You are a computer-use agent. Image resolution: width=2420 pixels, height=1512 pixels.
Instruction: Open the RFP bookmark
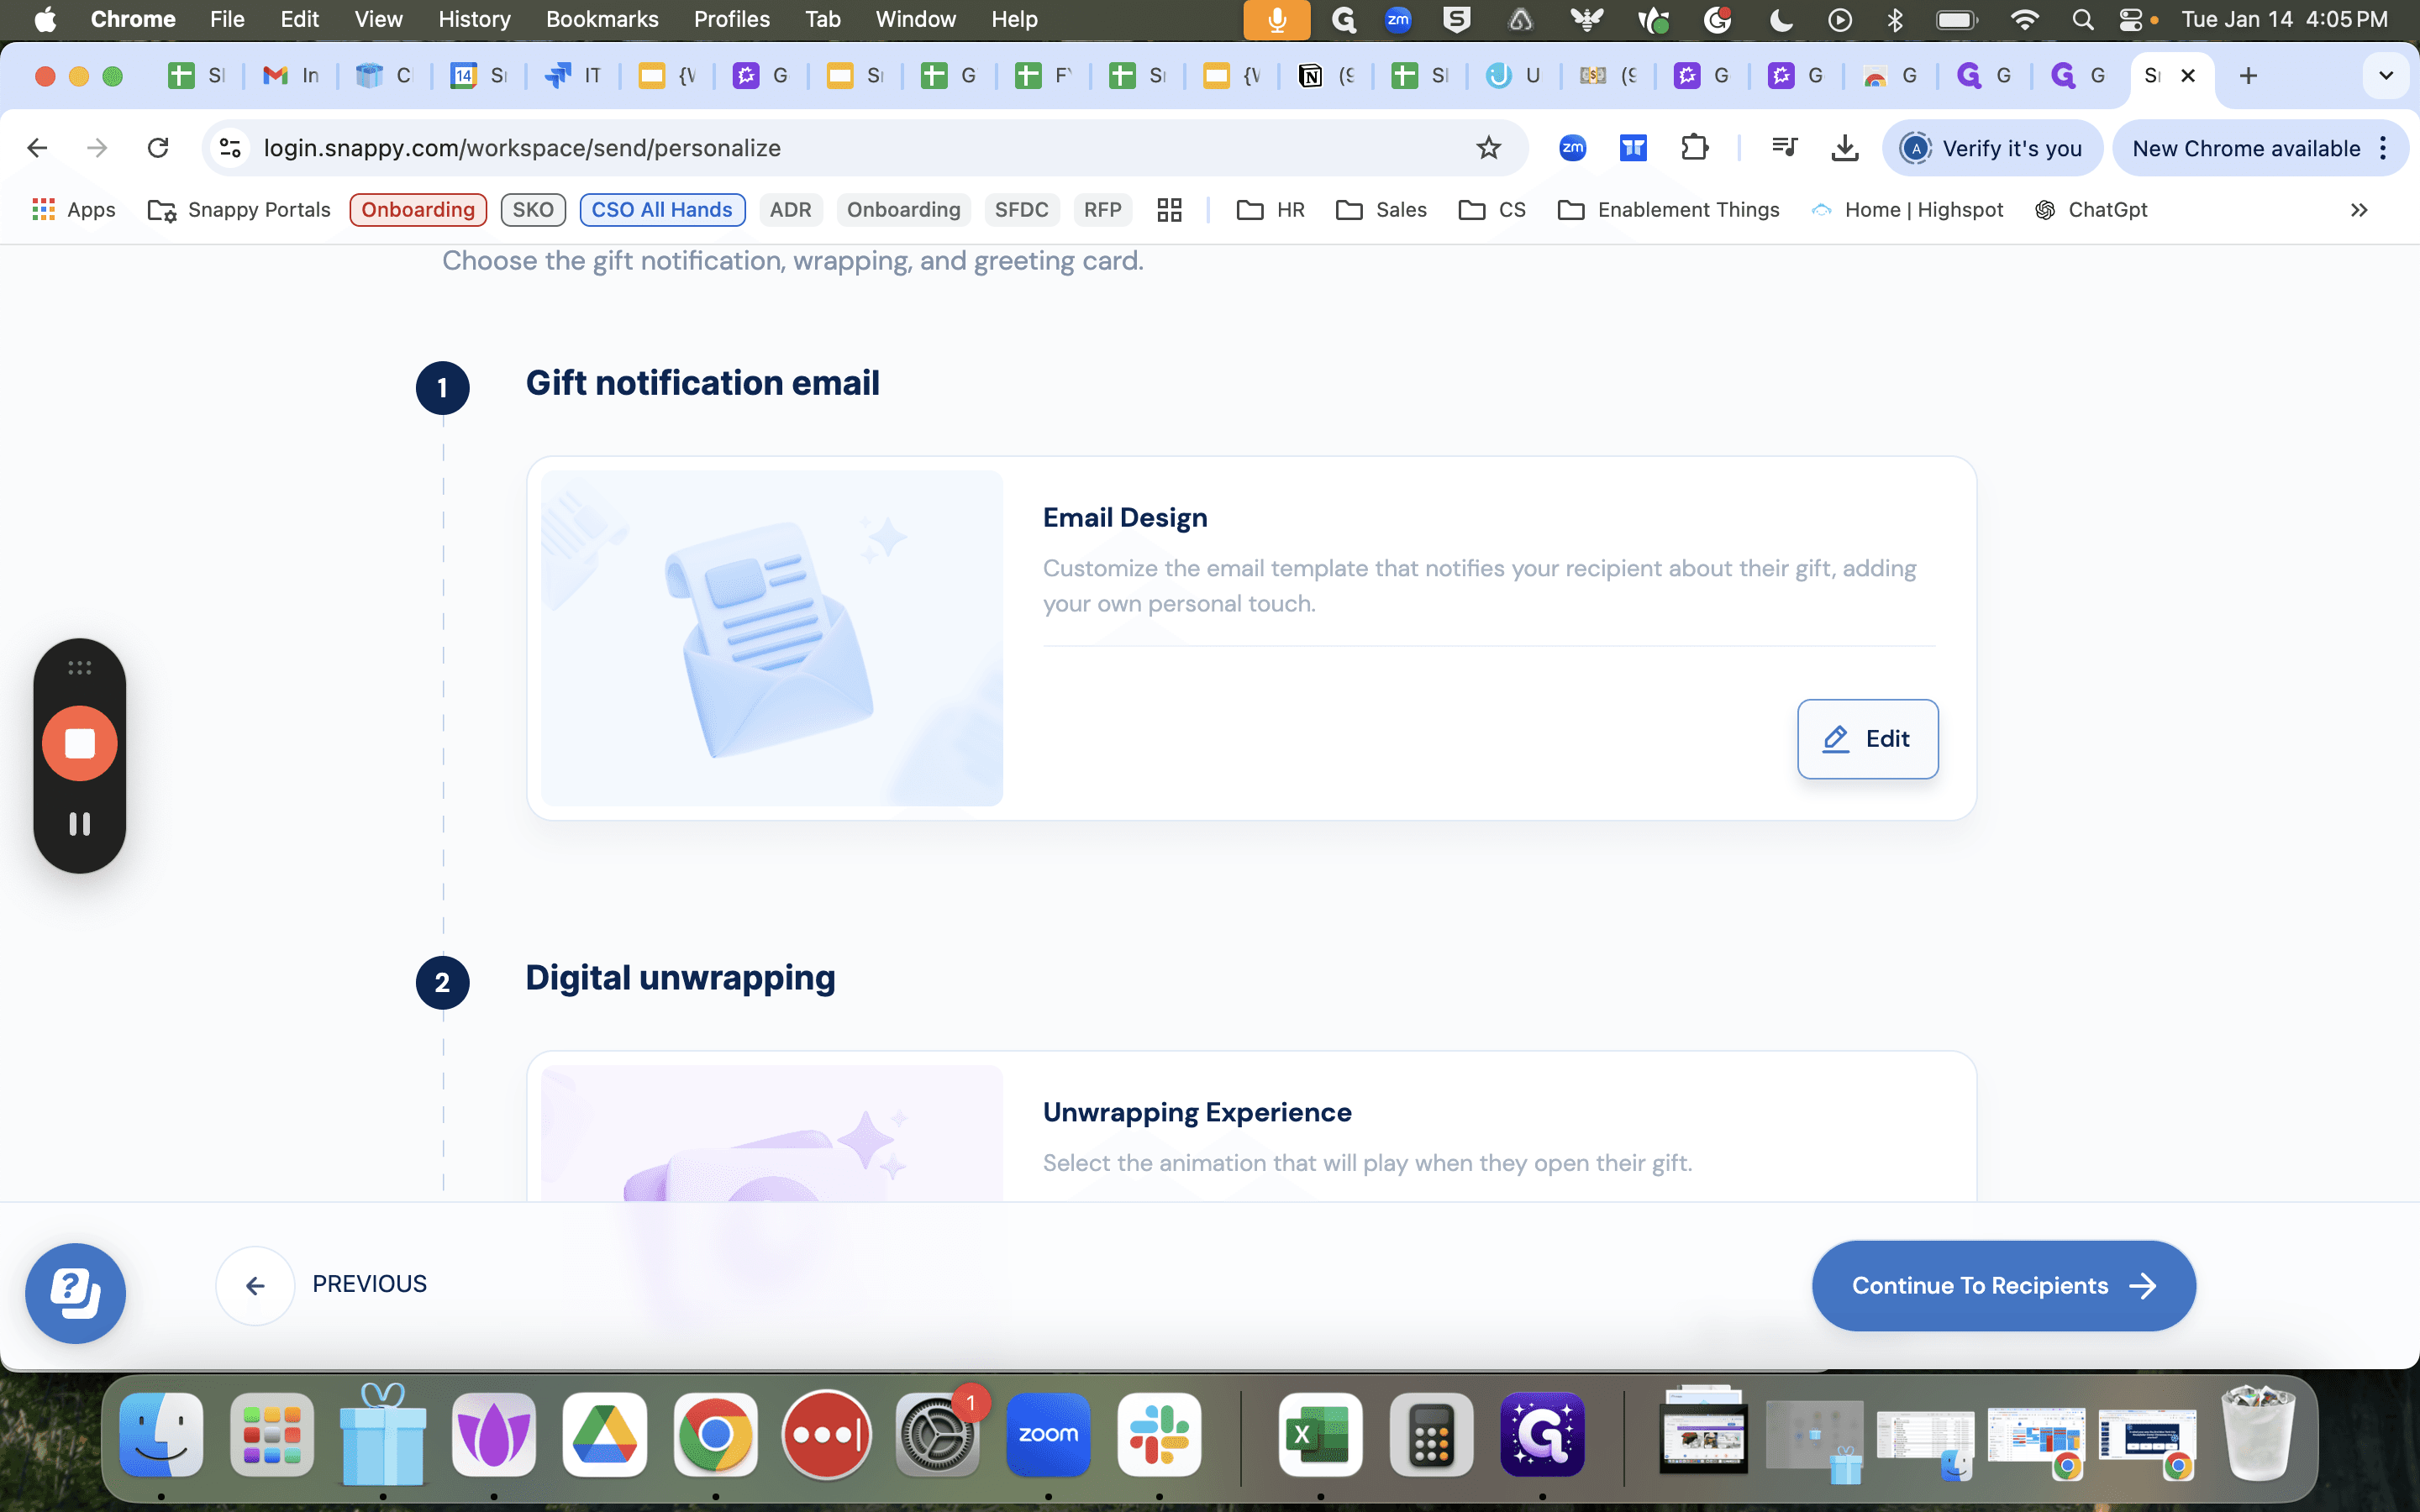coord(1102,210)
